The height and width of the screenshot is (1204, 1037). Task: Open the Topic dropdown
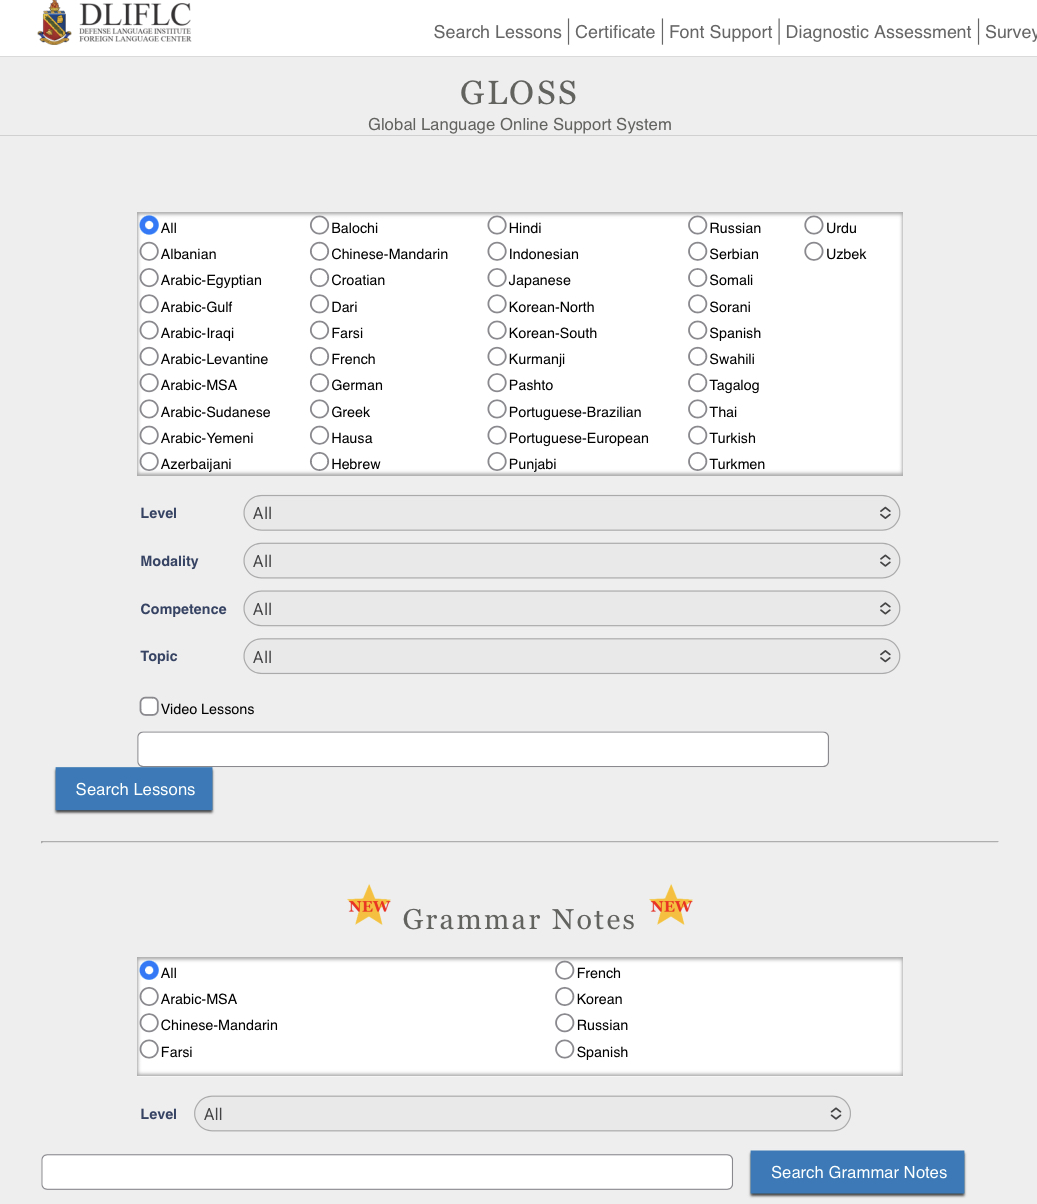coord(572,657)
